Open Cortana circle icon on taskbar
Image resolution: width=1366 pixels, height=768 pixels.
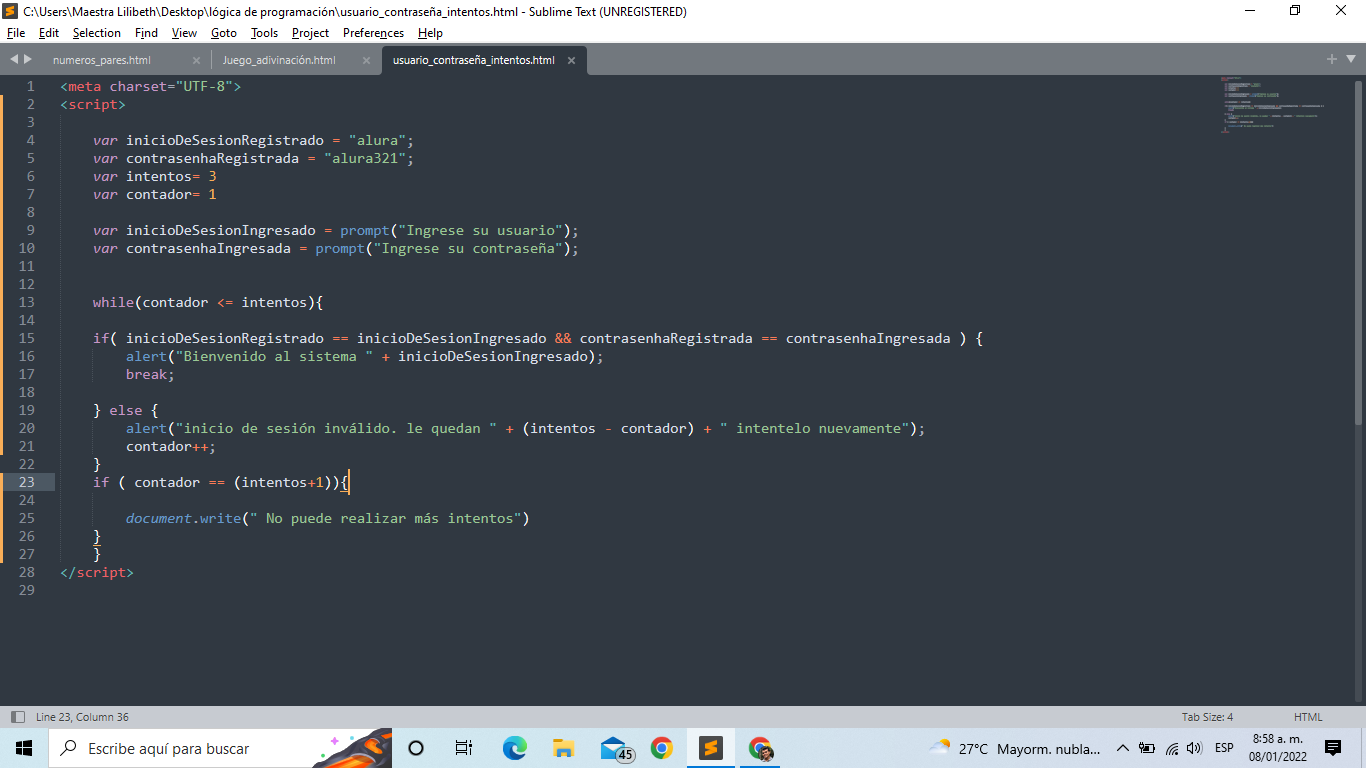pyautogui.click(x=417, y=748)
